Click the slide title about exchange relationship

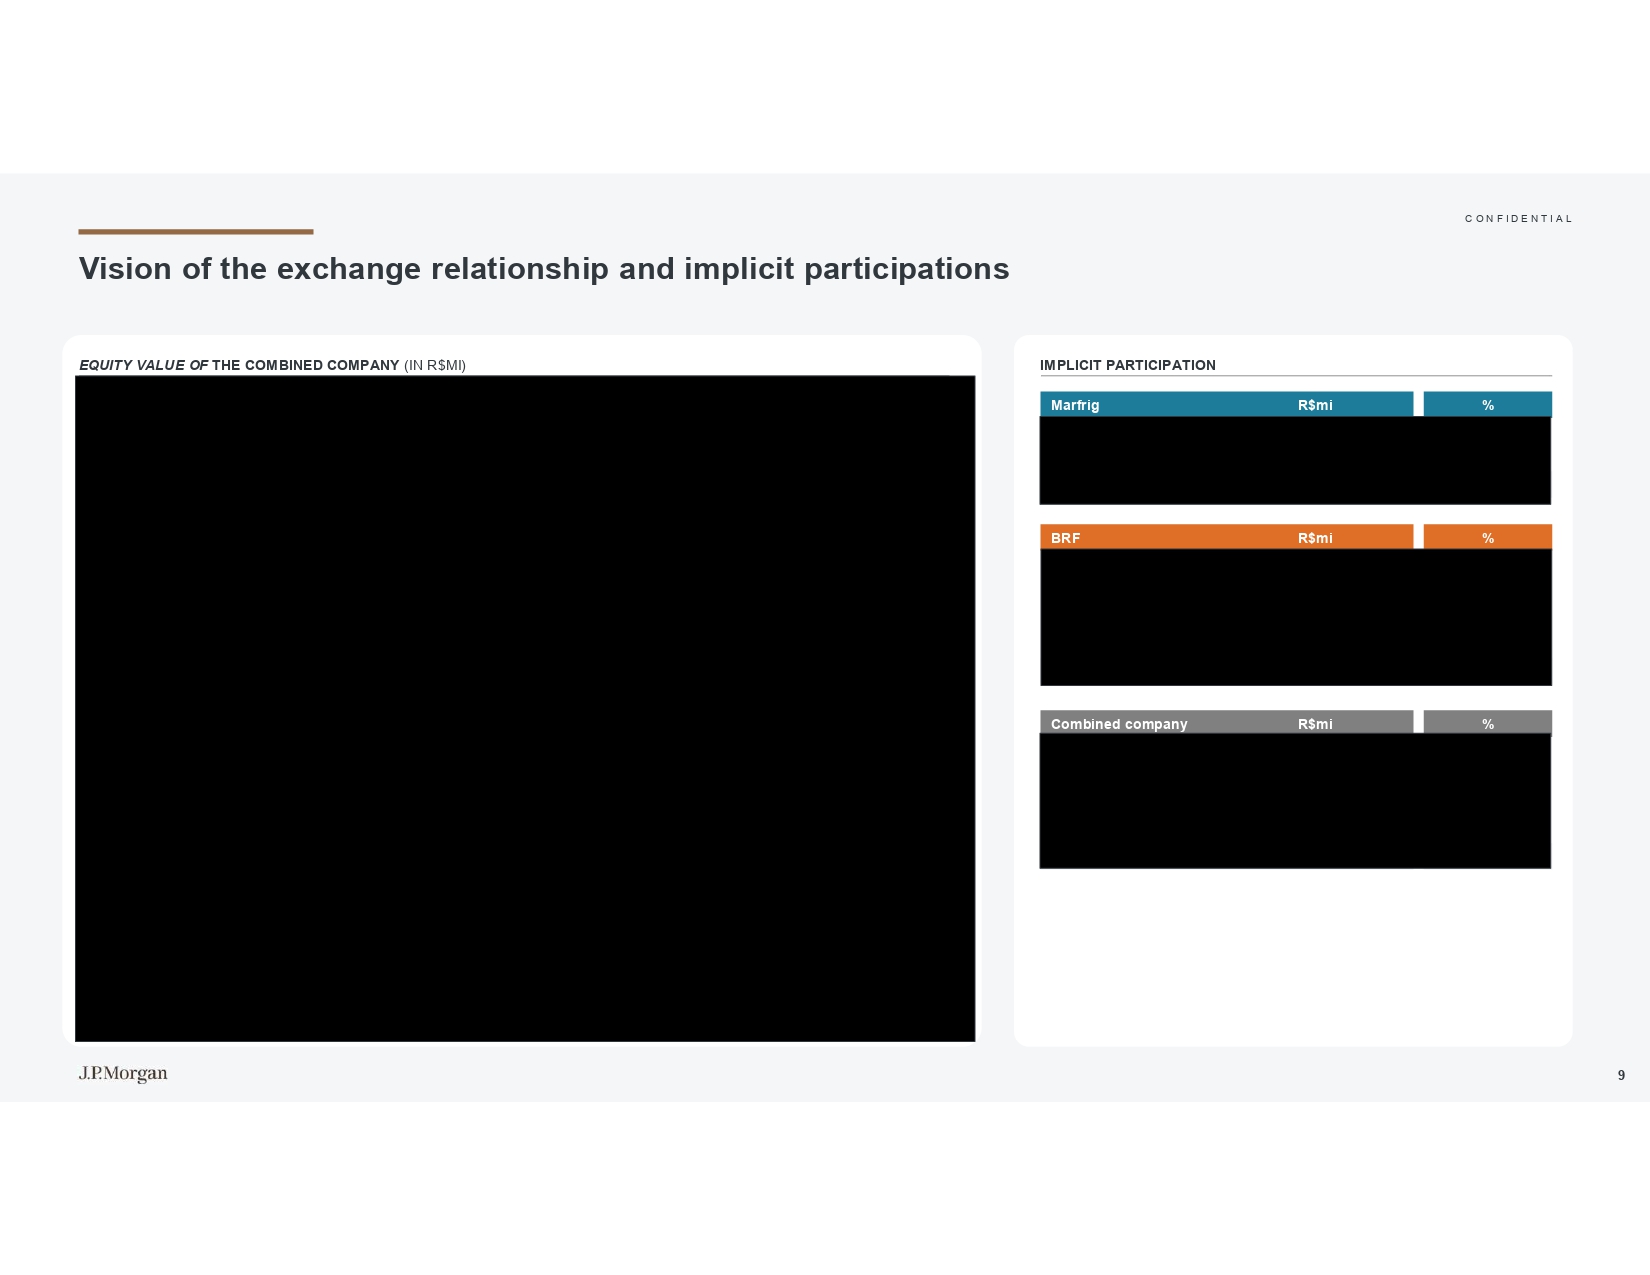click(544, 269)
